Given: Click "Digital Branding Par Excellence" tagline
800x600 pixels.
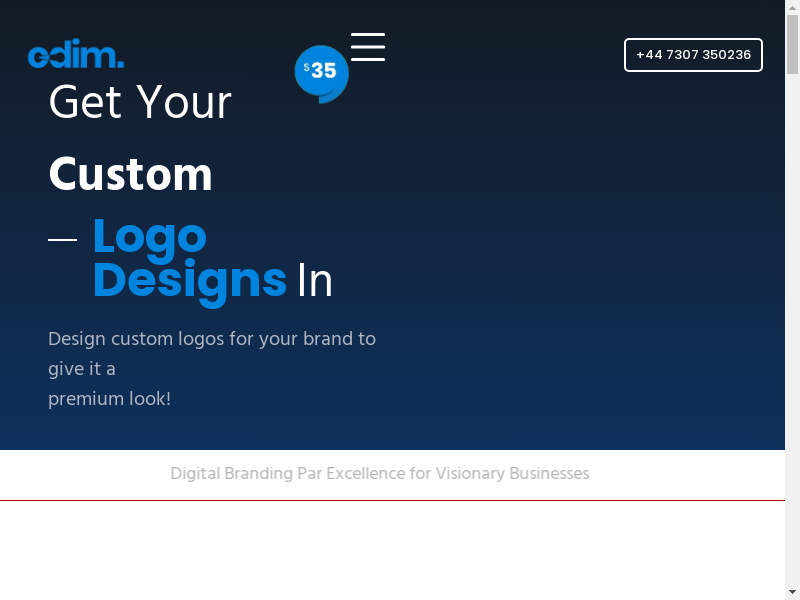Looking at the screenshot, I should pos(380,473).
